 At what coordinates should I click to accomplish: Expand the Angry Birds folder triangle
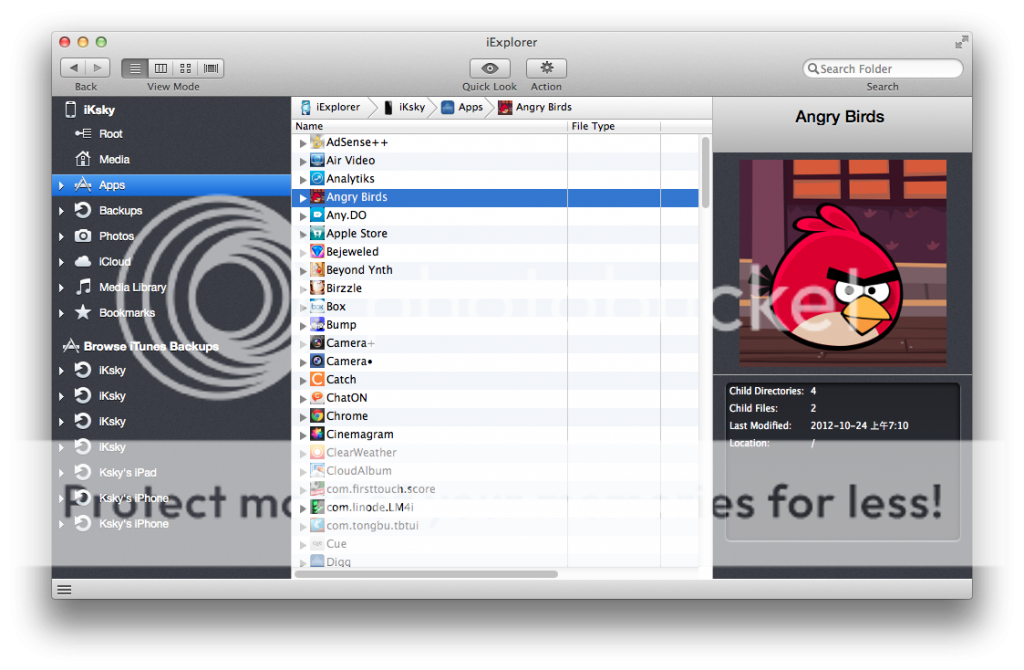point(303,198)
